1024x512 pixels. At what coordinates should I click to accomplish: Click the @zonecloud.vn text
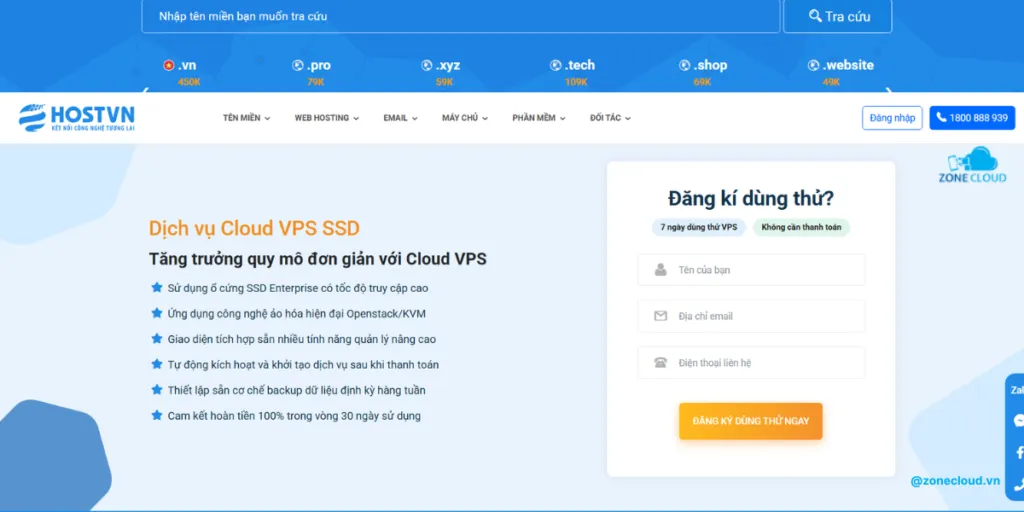click(955, 480)
